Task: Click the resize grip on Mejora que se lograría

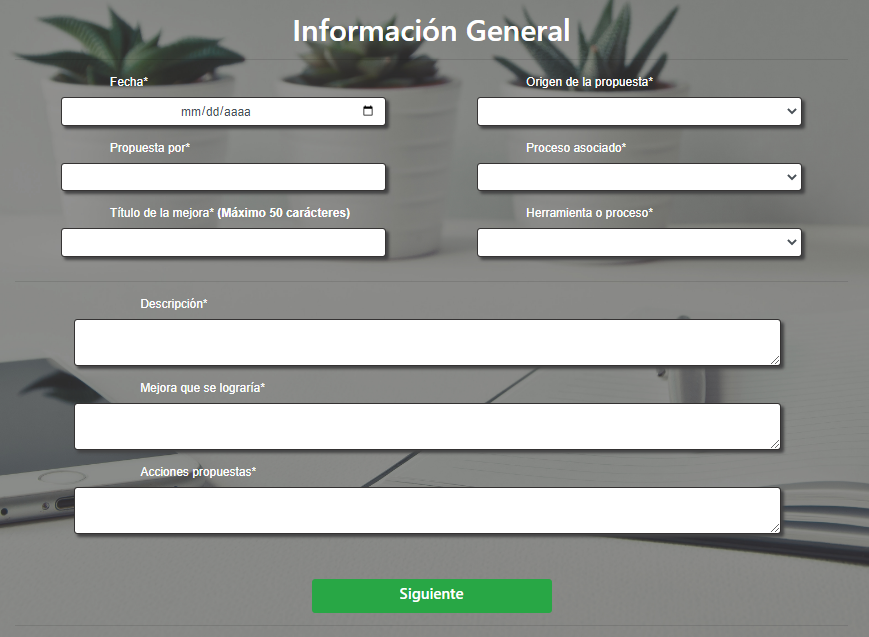Action: [x=775, y=444]
